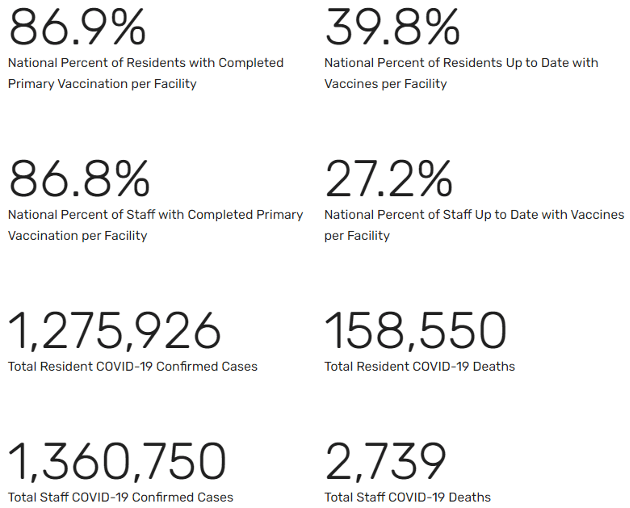Click 'National Percent of Residents with Completed' text
This screenshot has height=508, width=630.
(146, 63)
